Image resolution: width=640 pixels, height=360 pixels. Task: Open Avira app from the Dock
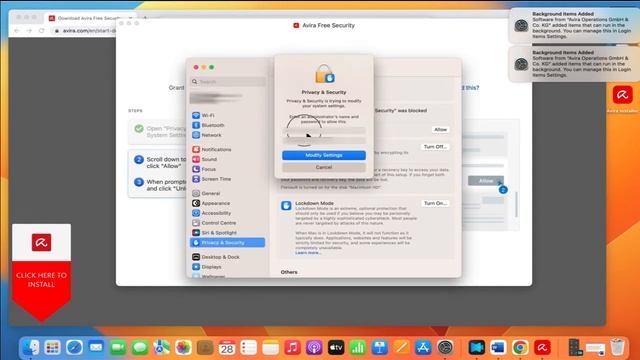point(542,347)
